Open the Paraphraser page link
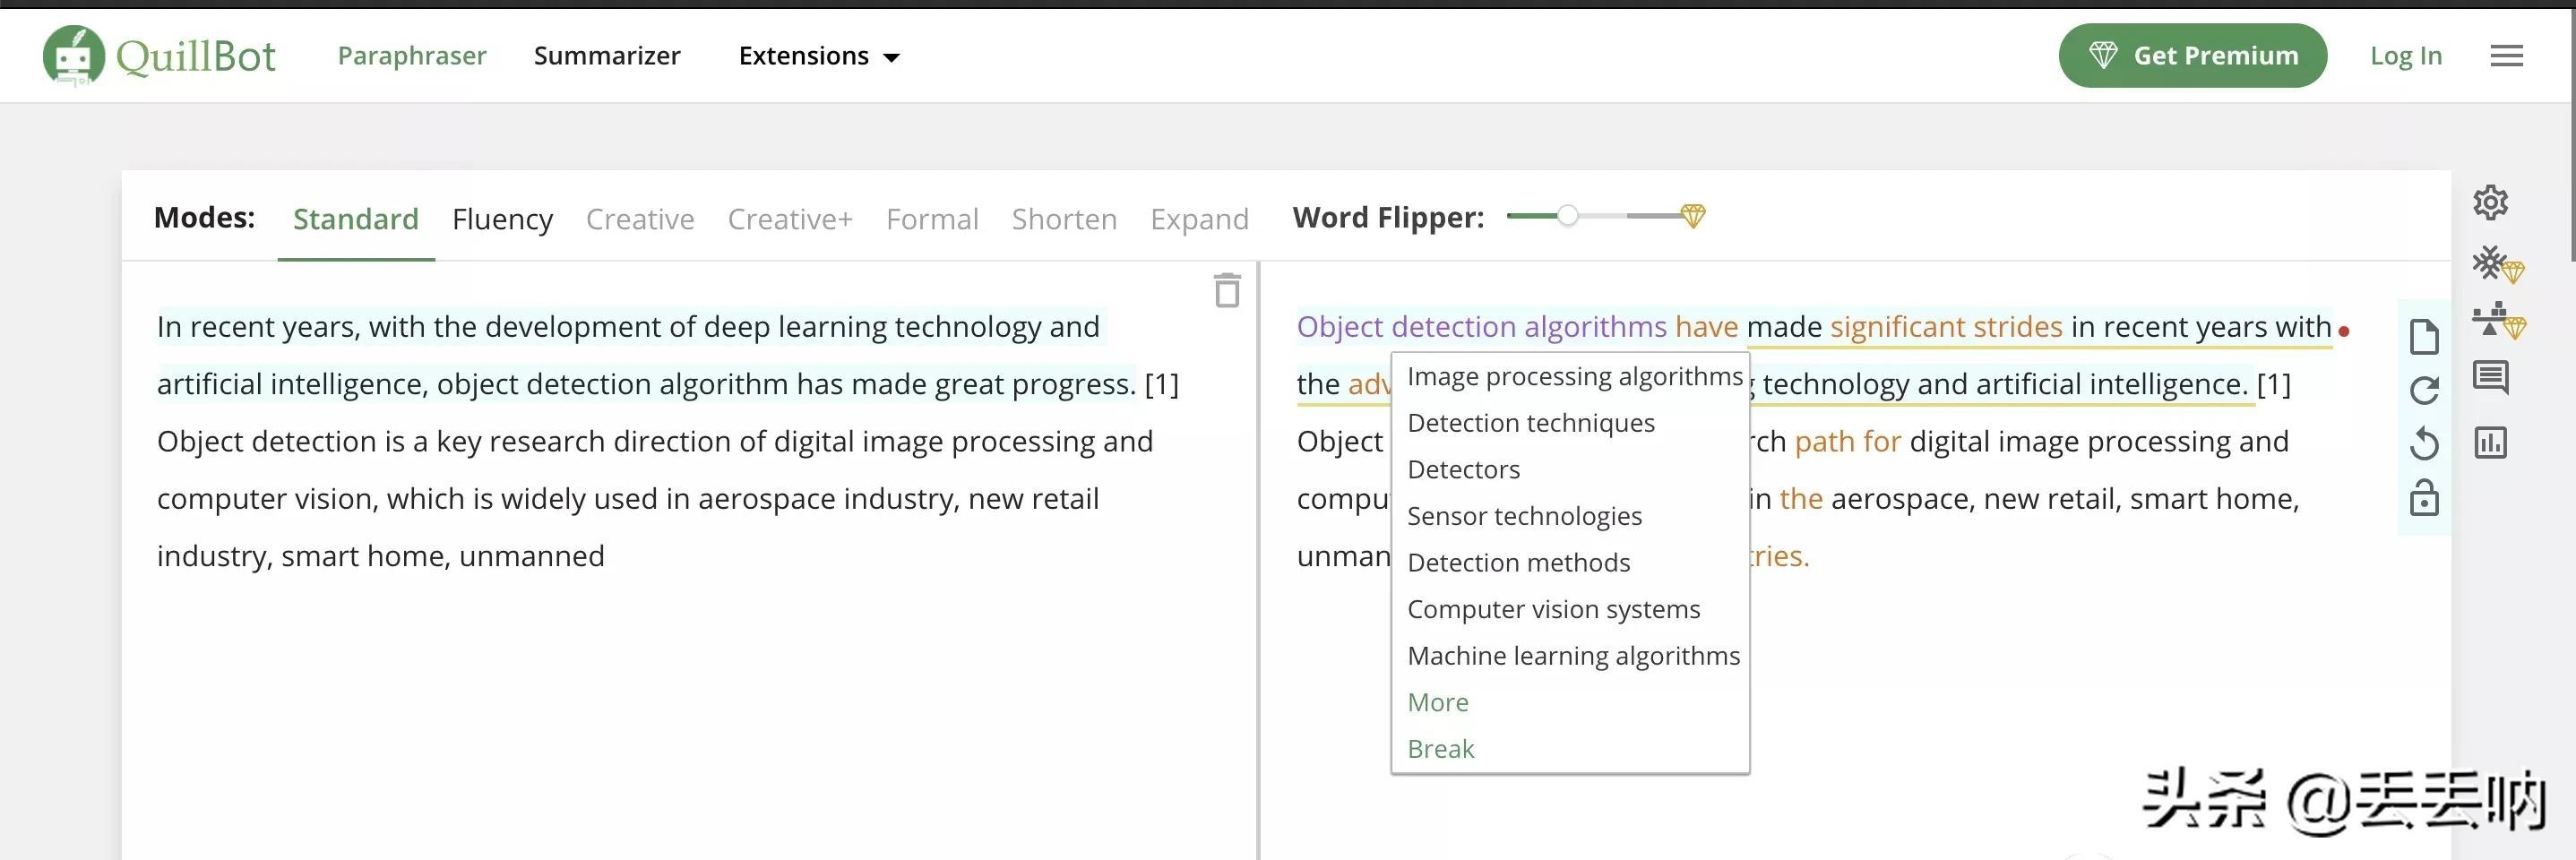Viewport: 2576px width, 860px height. click(x=411, y=56)
